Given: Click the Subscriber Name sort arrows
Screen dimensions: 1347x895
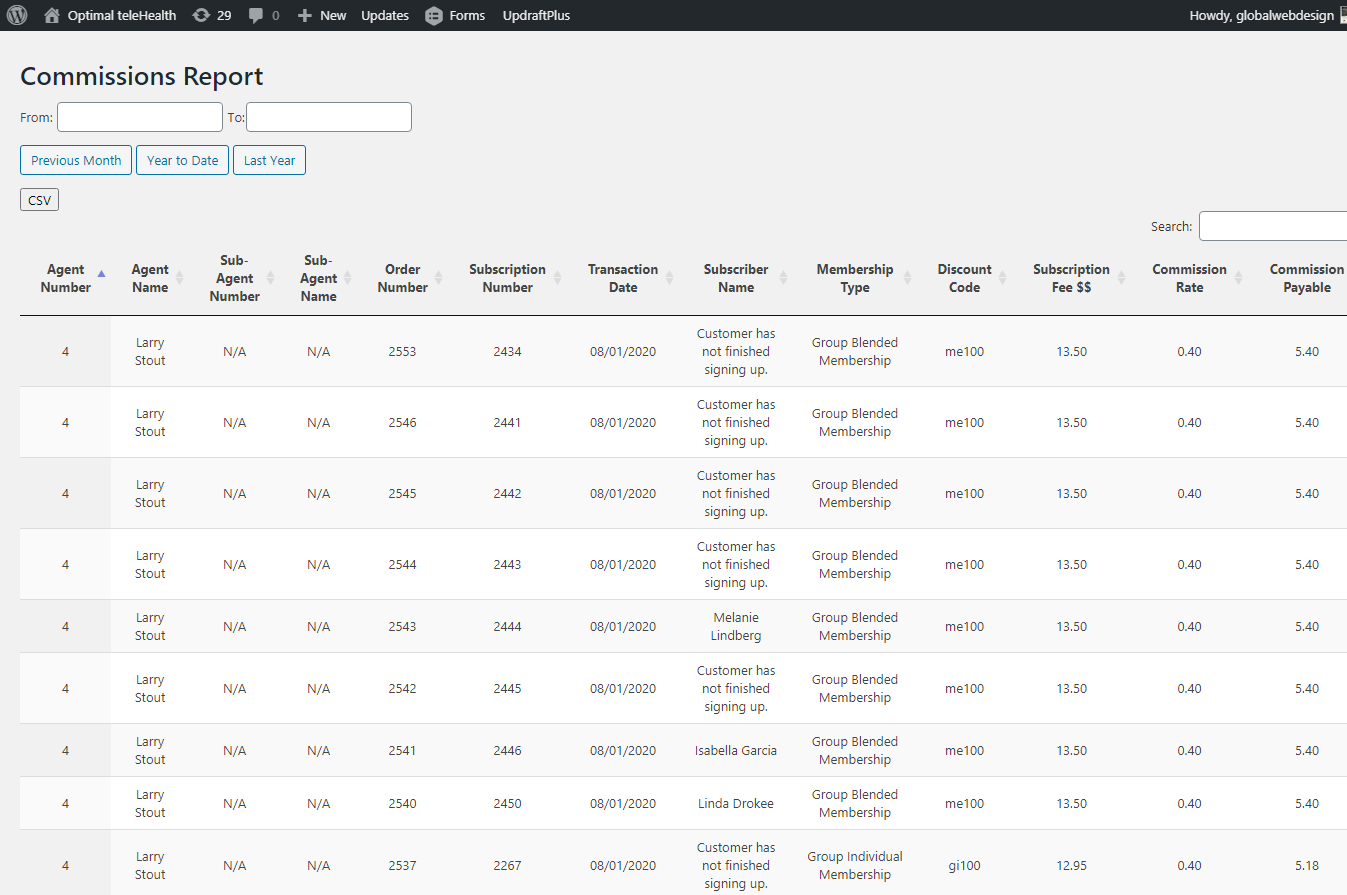Looking at the screenshot, I should click(x=784, y=278).
